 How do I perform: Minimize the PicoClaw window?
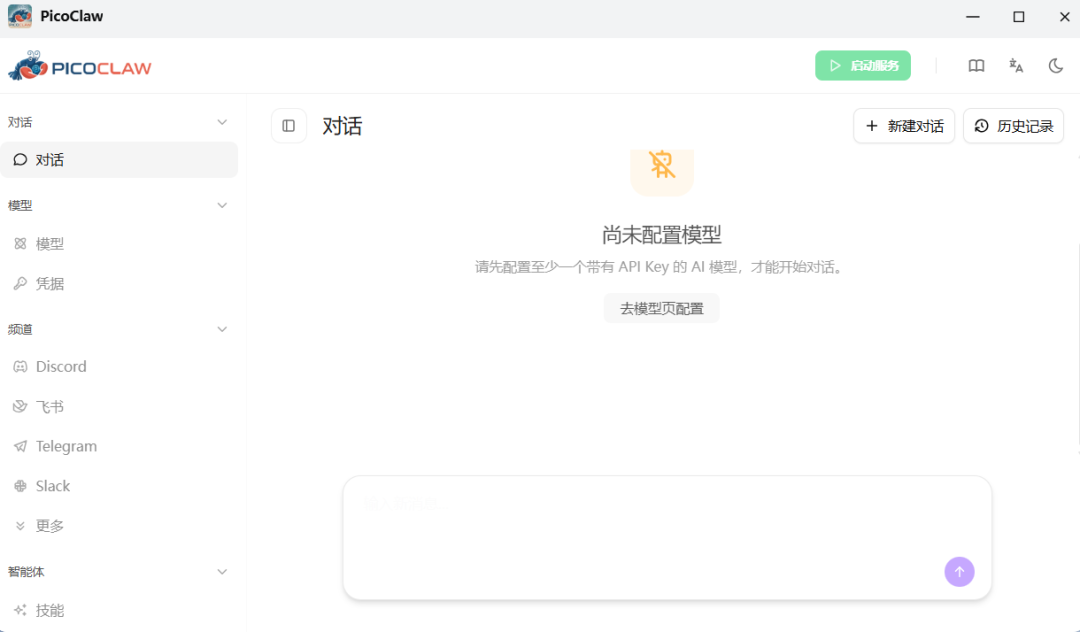pyautogui.click(x=973, y=17)
